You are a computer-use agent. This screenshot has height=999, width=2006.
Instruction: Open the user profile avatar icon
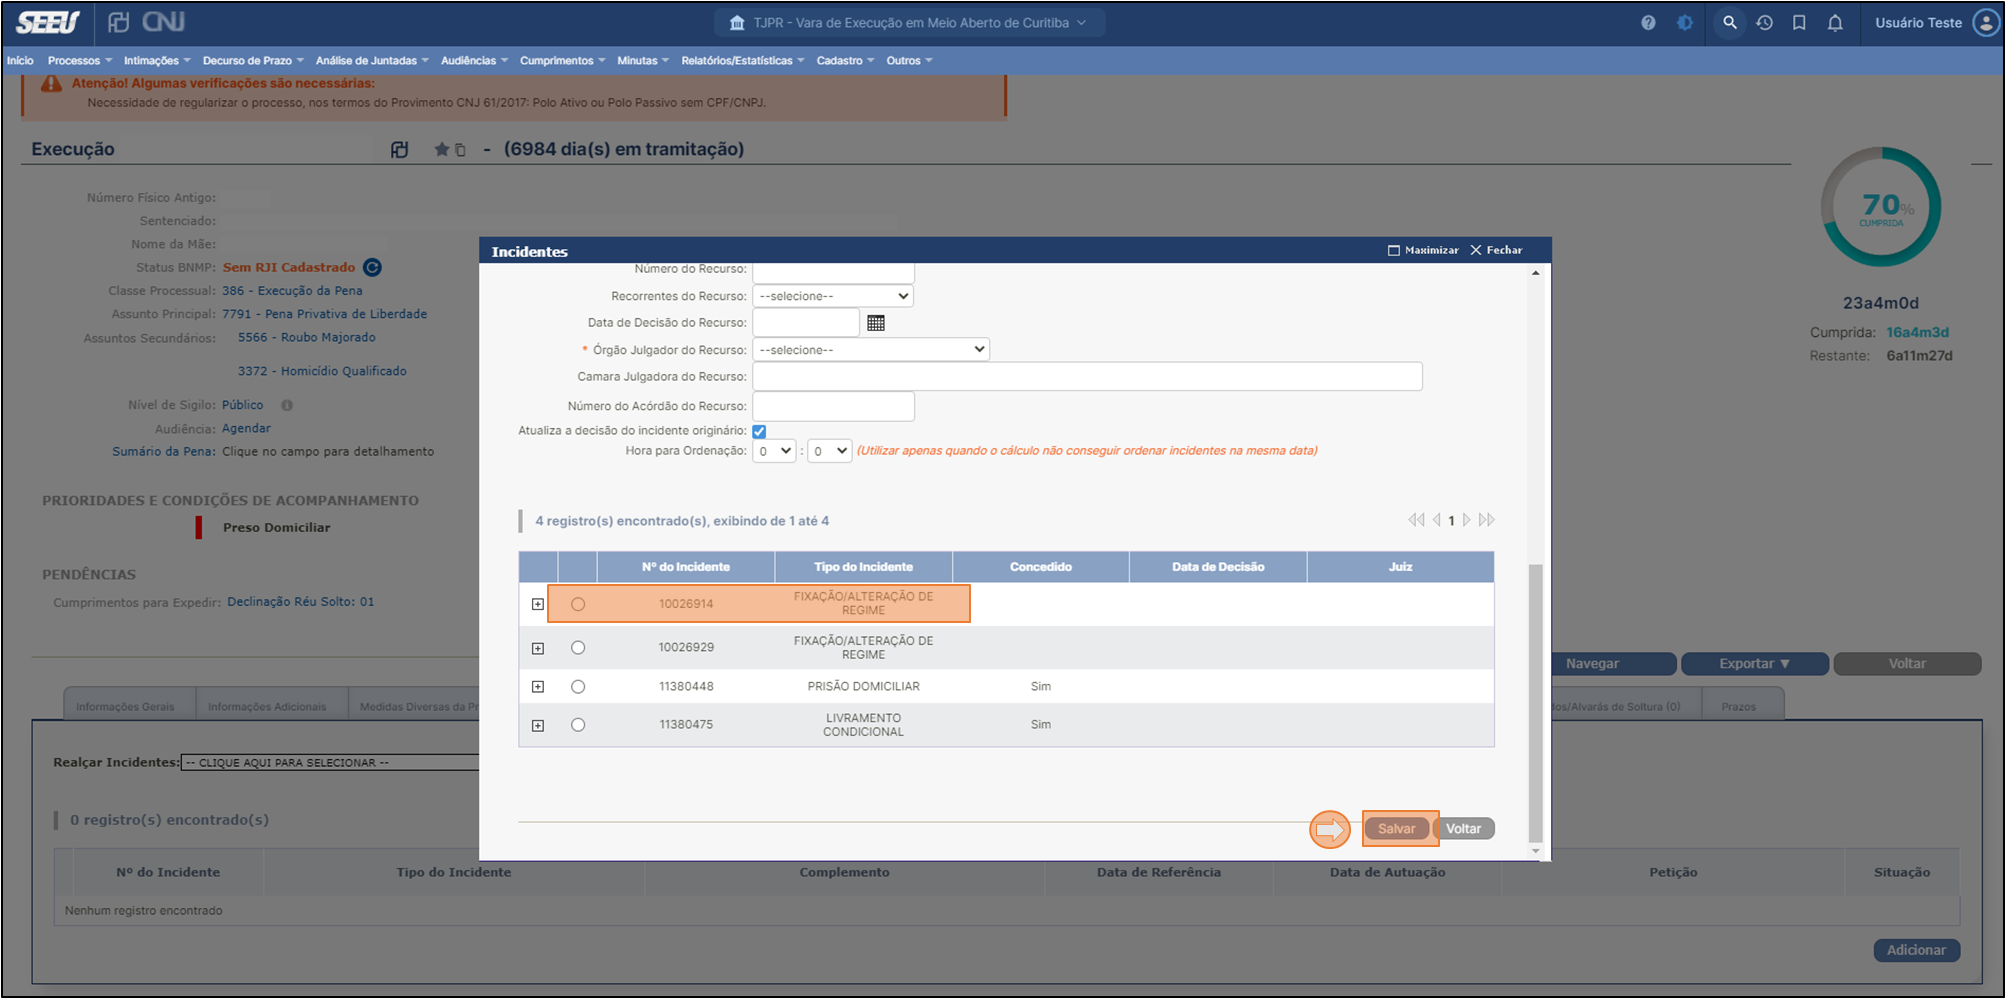(1986, 23)
